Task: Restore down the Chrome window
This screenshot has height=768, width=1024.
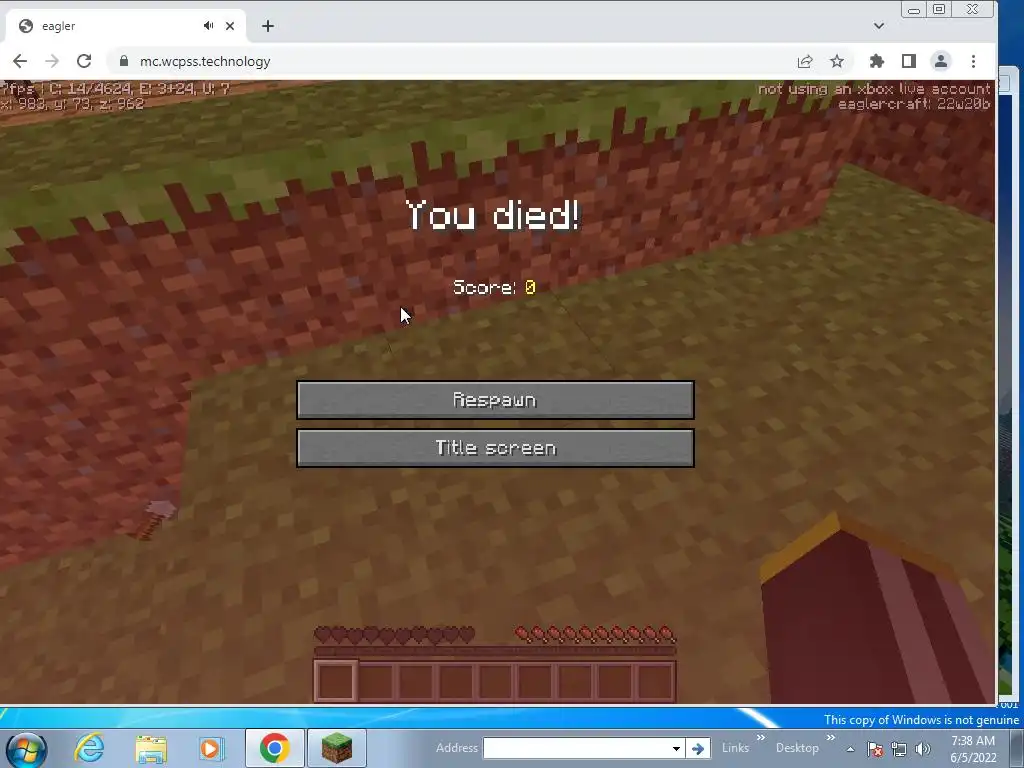Action: (939, 10)
